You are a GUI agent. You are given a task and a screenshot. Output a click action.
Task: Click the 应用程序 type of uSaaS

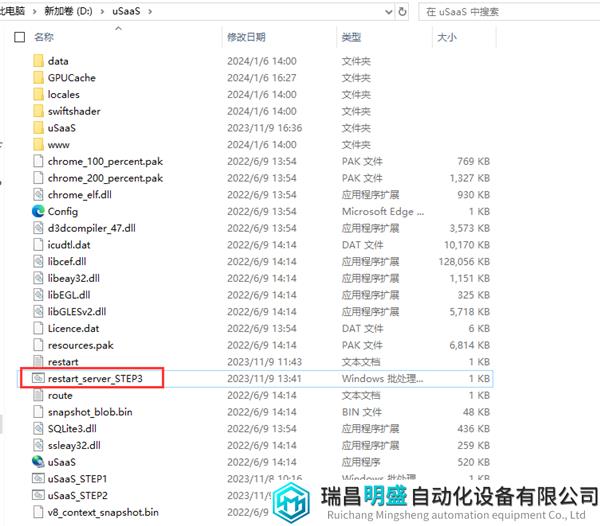coord(361,462)
